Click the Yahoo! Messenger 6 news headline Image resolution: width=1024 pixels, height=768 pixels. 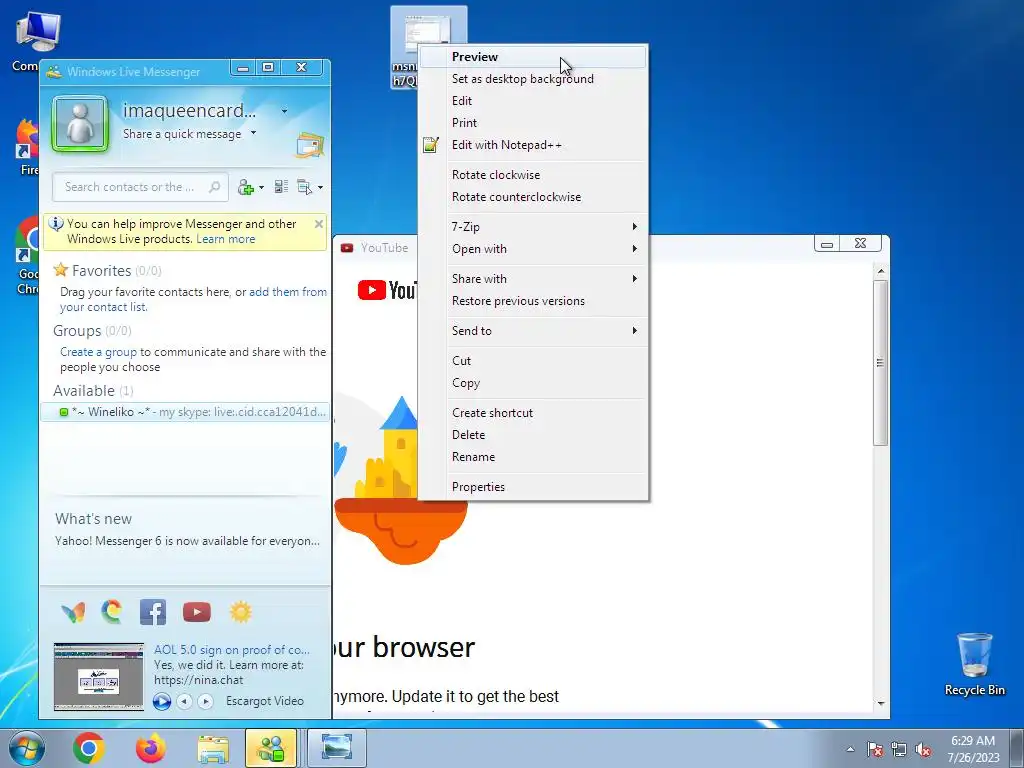(x=187, y=541)
